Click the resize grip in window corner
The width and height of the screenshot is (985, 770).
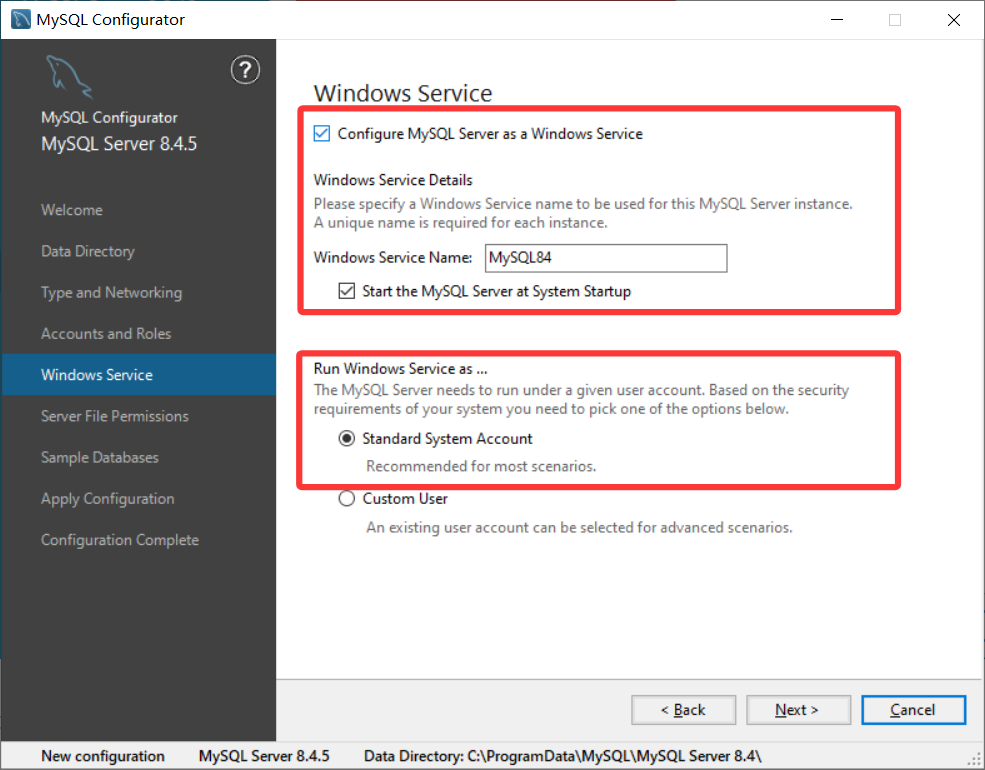click(974, 760)
